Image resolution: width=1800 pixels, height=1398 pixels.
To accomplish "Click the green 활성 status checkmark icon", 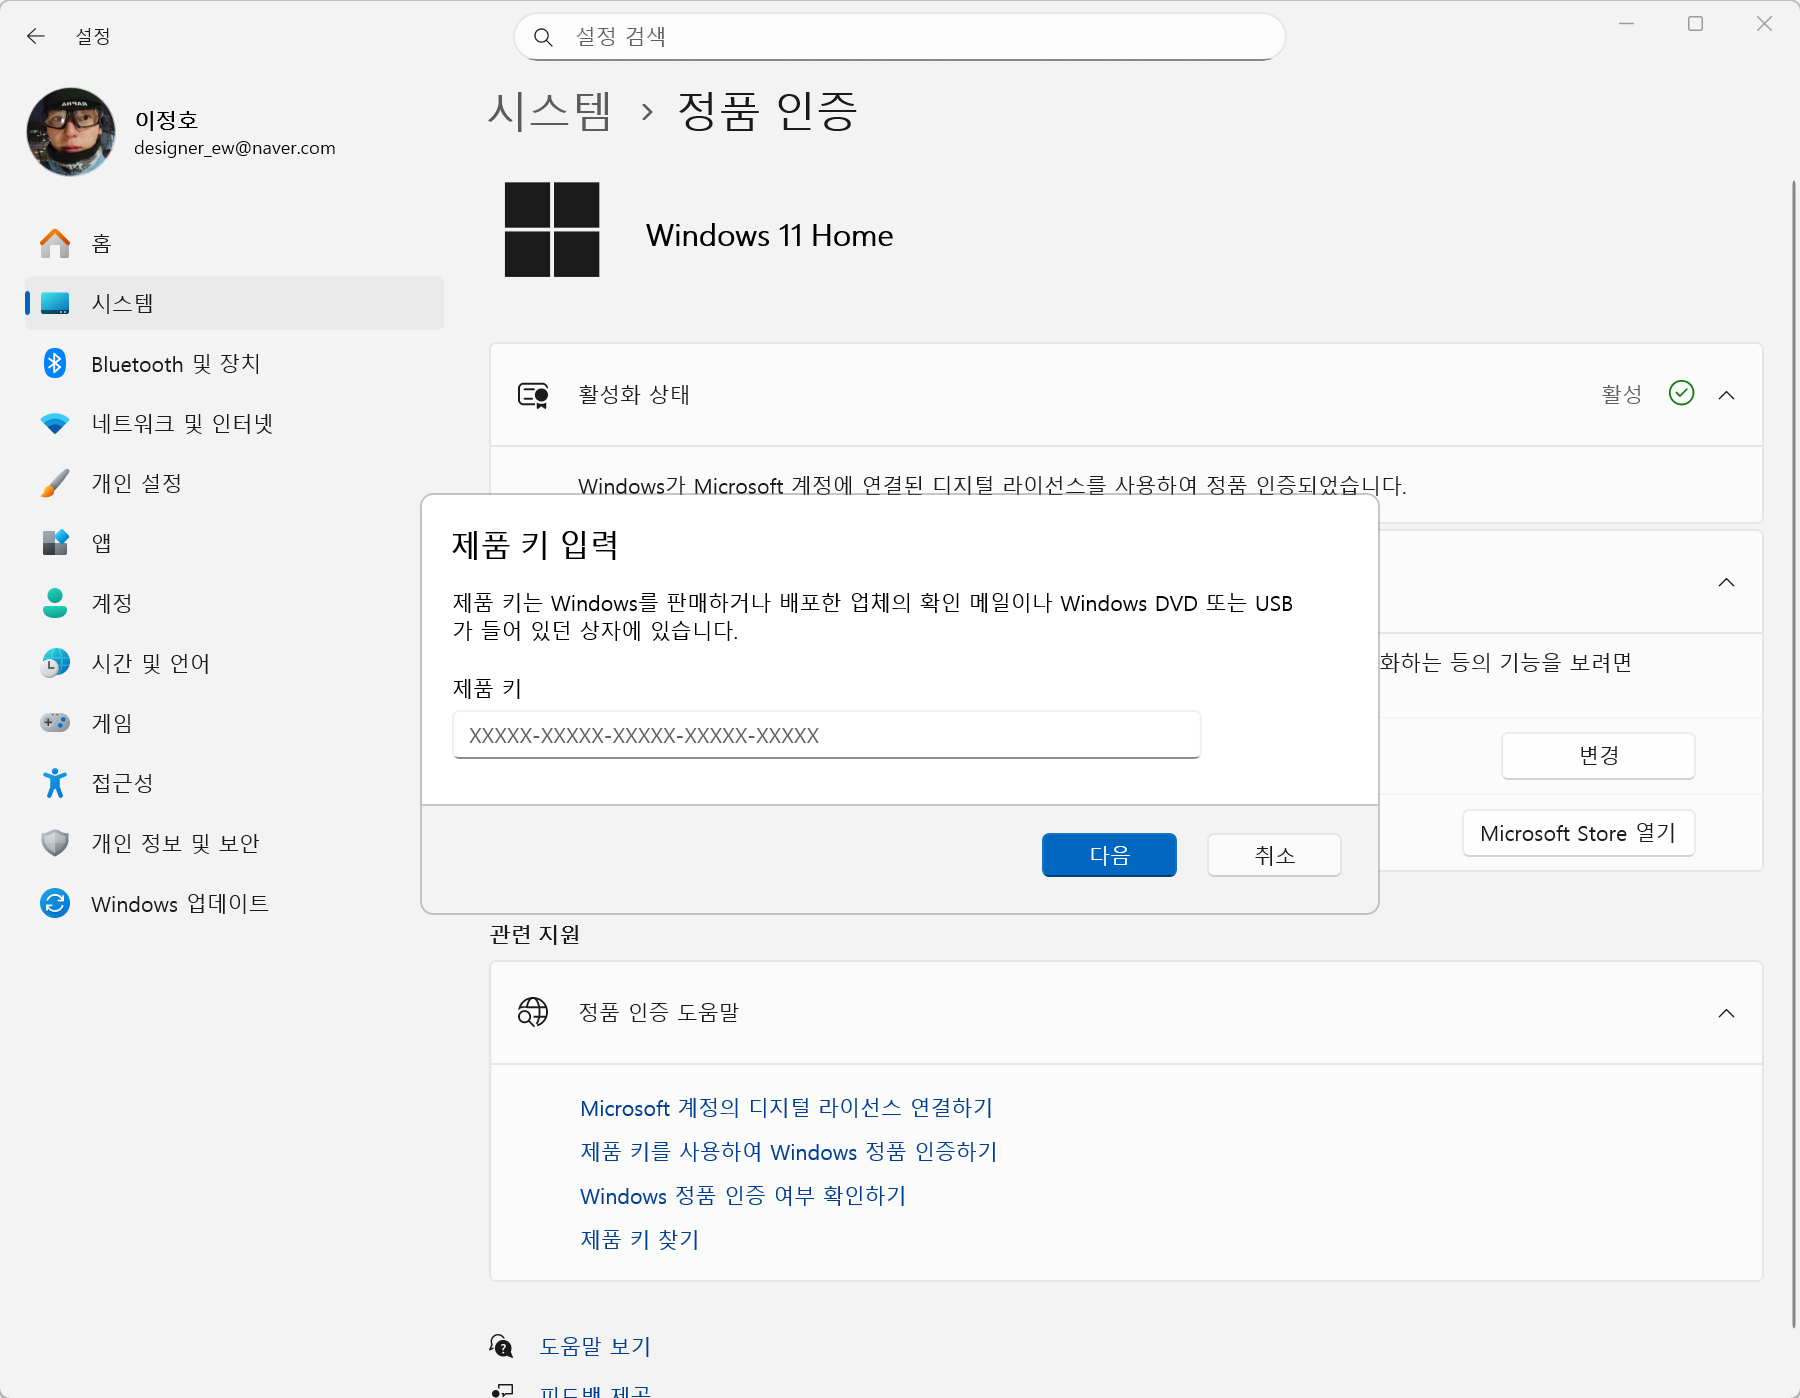I will coord(1681,394).
